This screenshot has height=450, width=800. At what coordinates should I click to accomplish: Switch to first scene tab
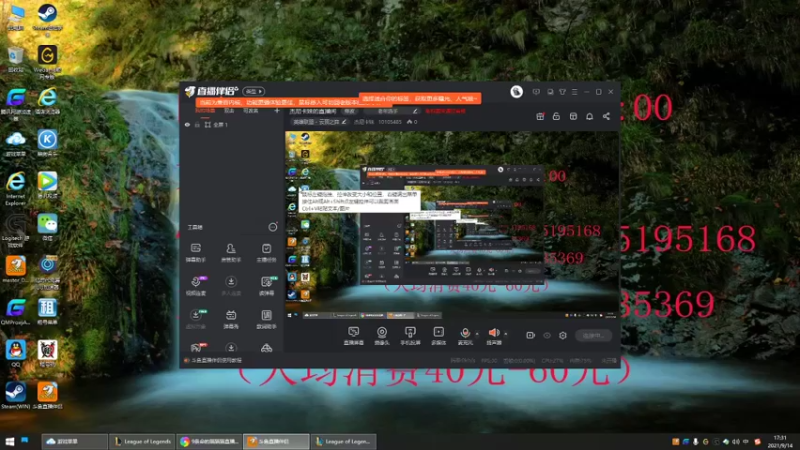click(x=205, y=111)
